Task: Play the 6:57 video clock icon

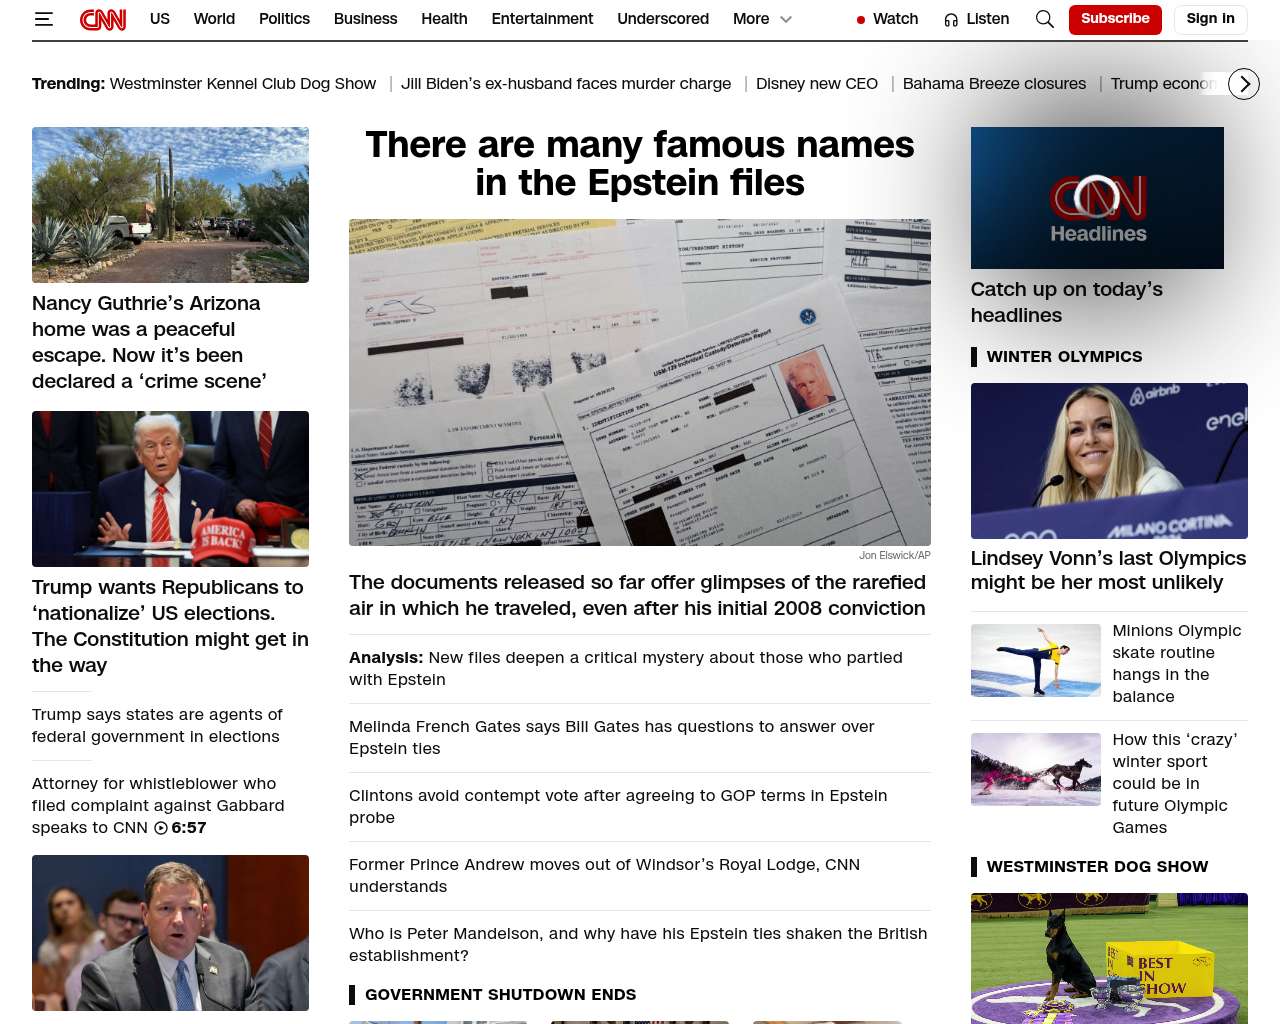Action: pos(161,828)
